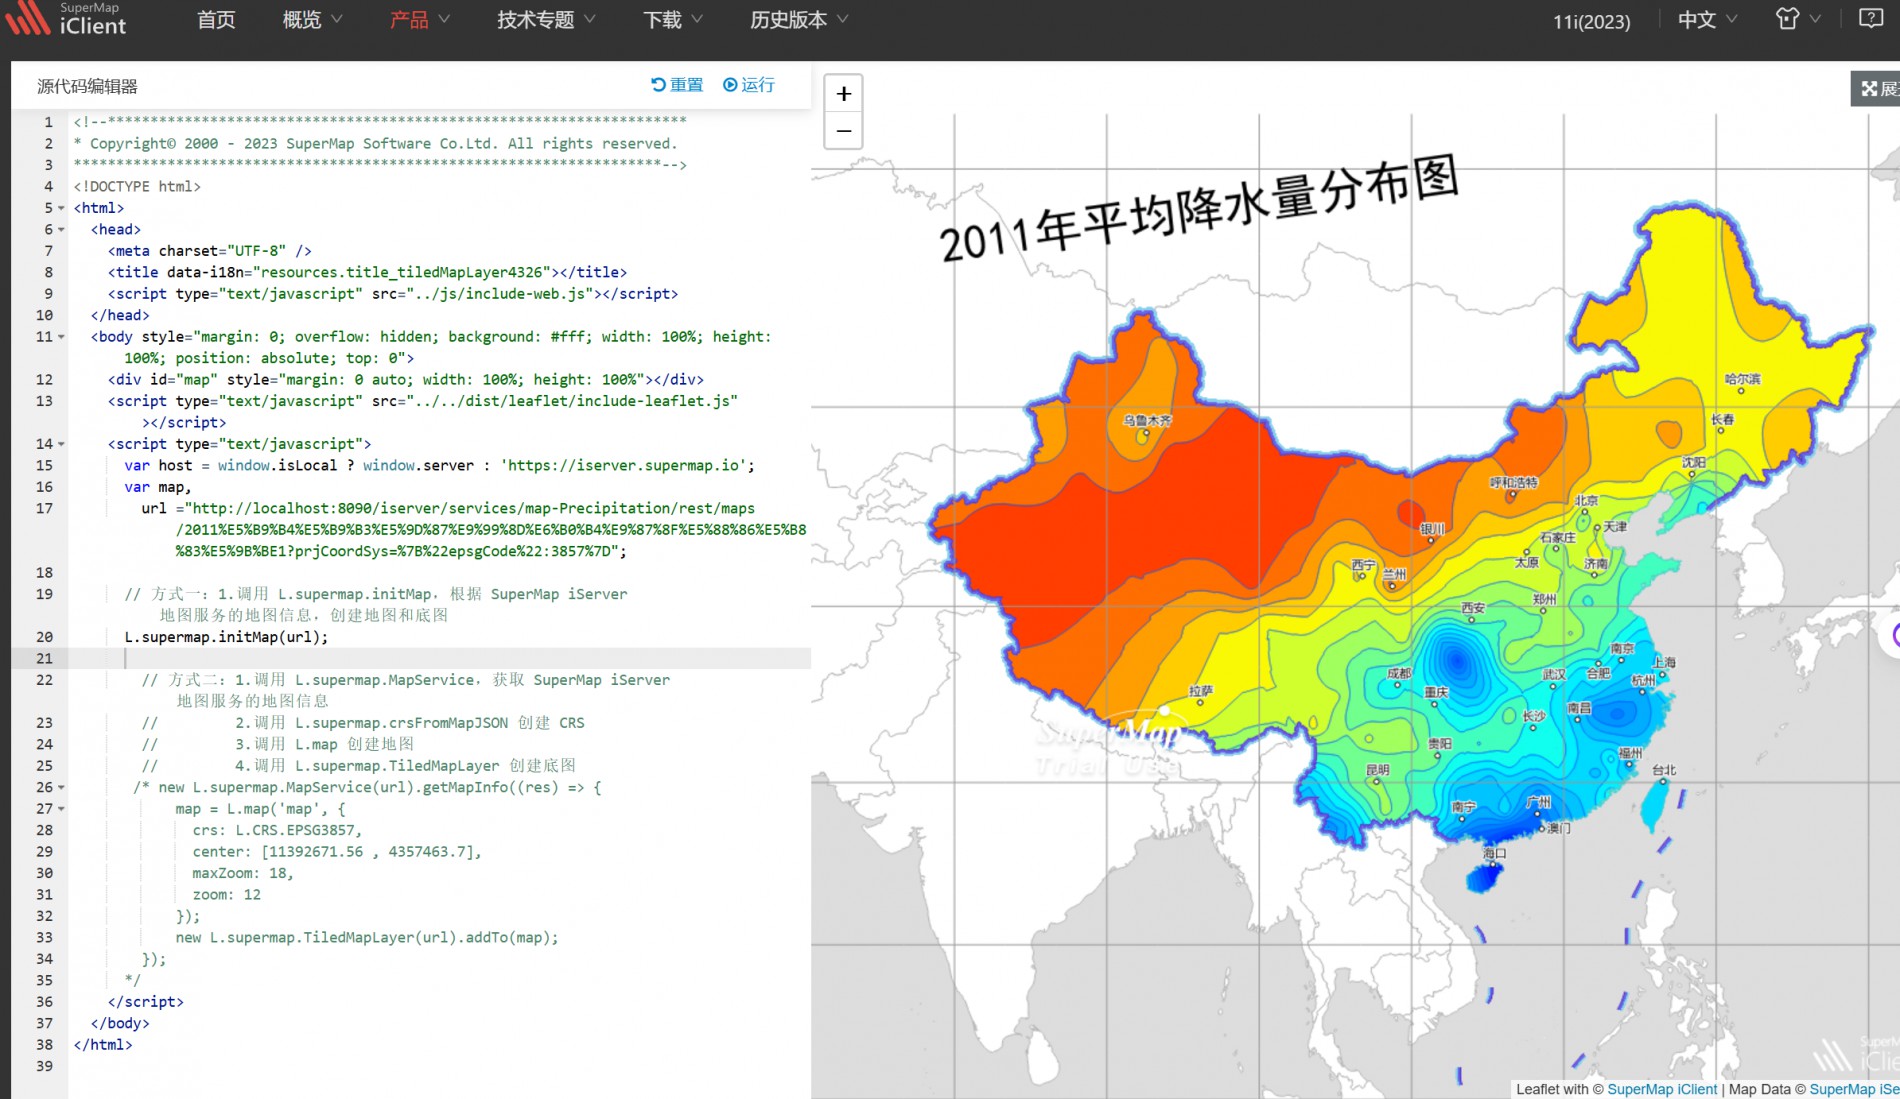The width and height of the screenshot is (1900, 1099).
Task: Click the 北京 city label on map
Action: click(x=1587, y=500)
